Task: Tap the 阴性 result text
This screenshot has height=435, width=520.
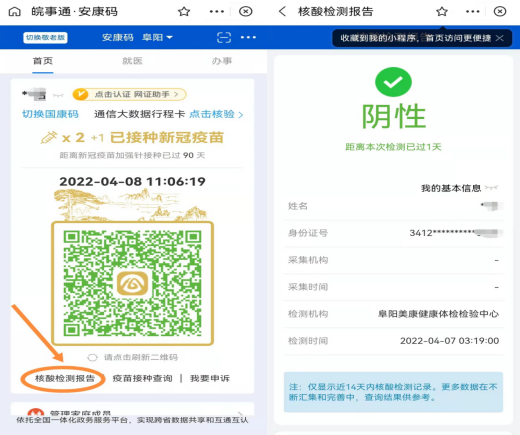Action: coord(394,116)
